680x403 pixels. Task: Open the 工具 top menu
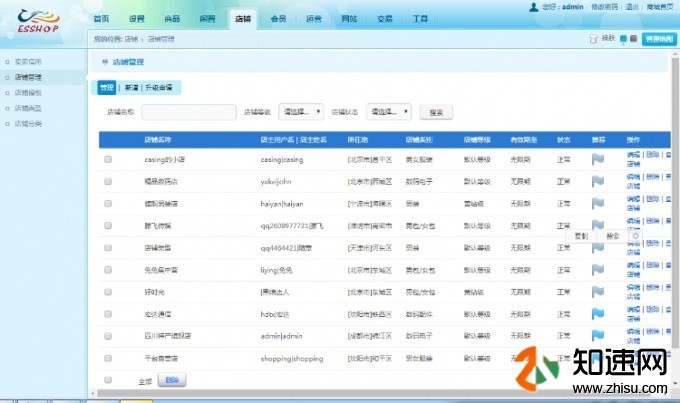[x=420, y=19]
